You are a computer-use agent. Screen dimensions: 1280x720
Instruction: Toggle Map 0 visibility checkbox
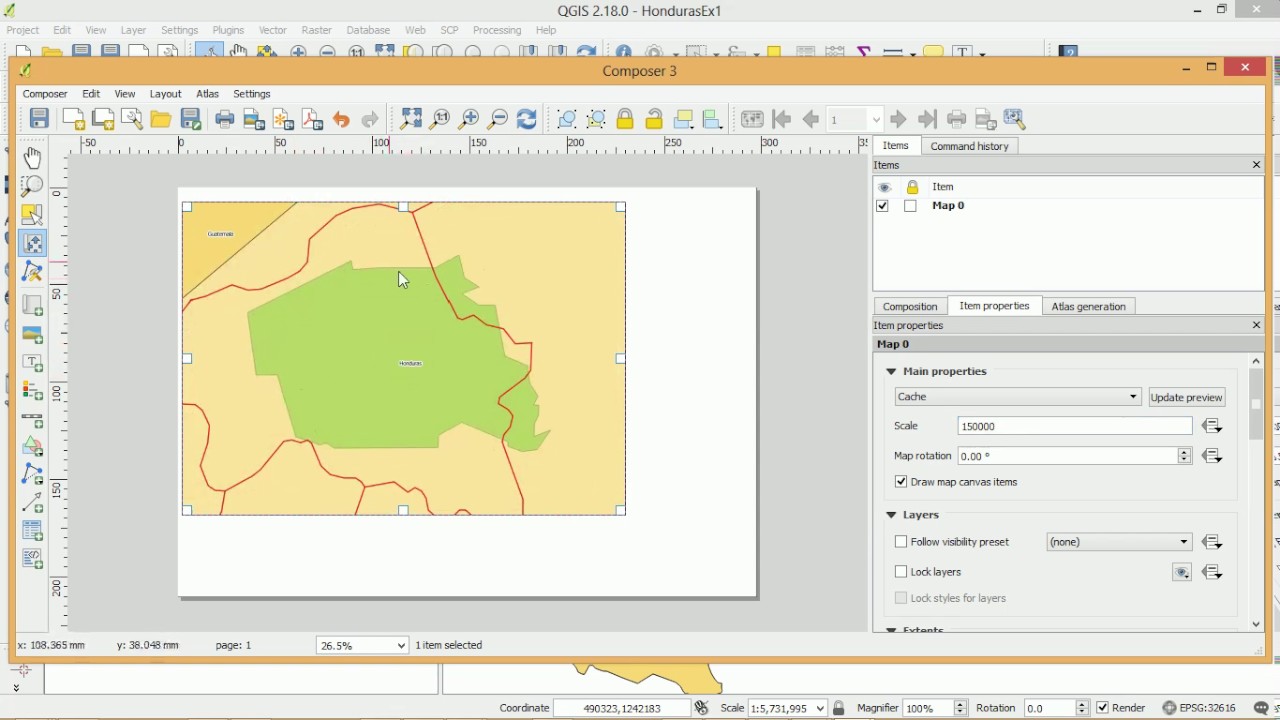(x=882, y=206)
